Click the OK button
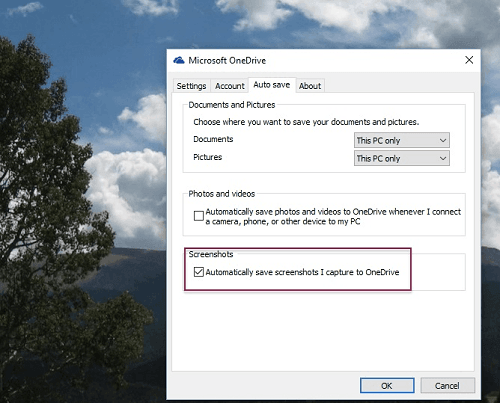This screenshot has width=500, height=403. (x=387, y=386)
